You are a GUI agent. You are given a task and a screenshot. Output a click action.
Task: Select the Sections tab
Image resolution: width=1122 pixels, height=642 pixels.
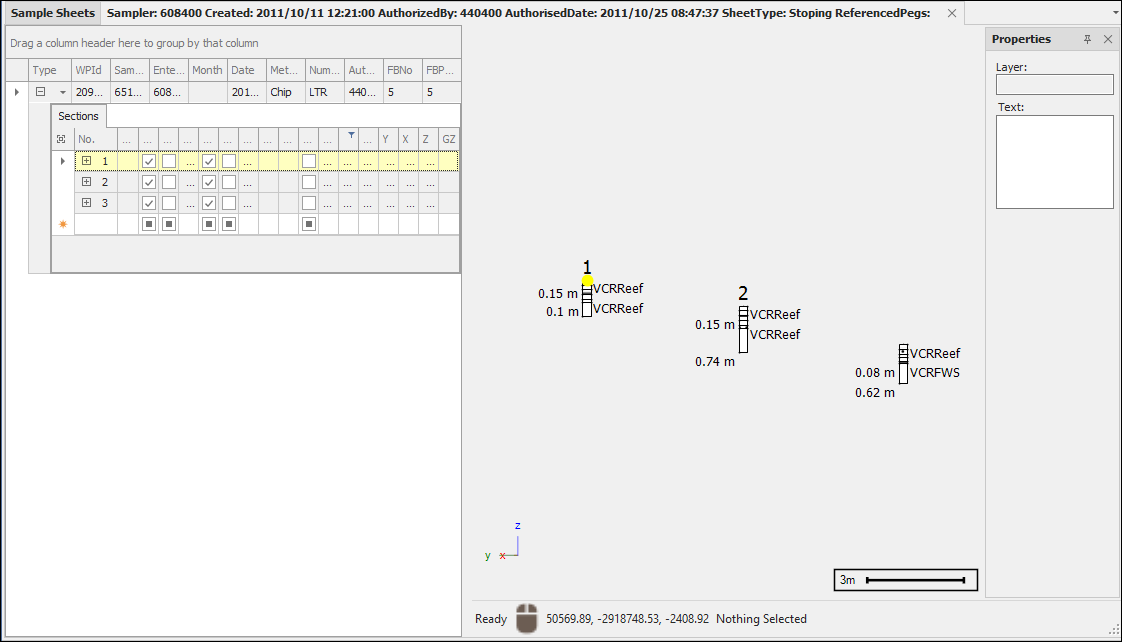78,116
